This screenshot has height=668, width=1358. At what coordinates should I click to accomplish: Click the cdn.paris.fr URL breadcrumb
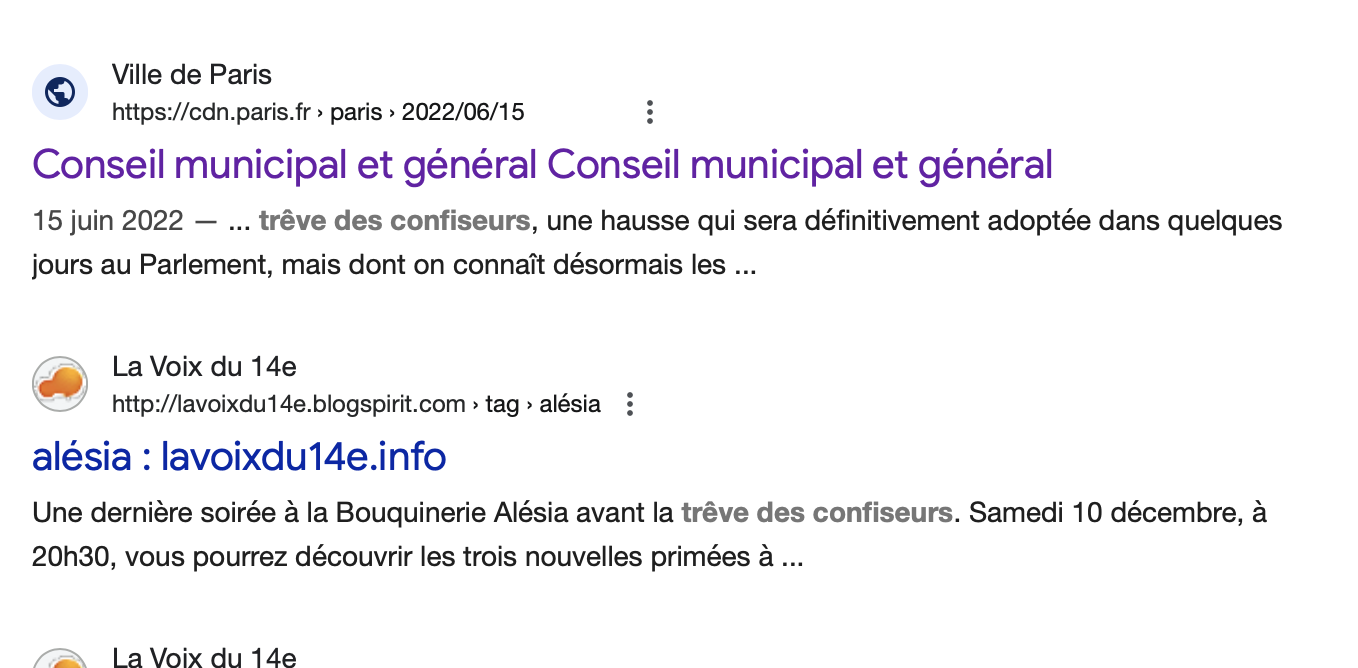coord(211,112)
